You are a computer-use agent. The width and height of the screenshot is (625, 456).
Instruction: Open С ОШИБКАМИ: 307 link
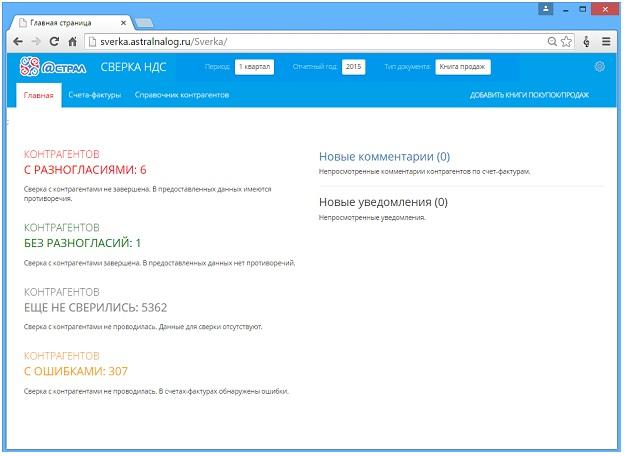pos(76,371)
